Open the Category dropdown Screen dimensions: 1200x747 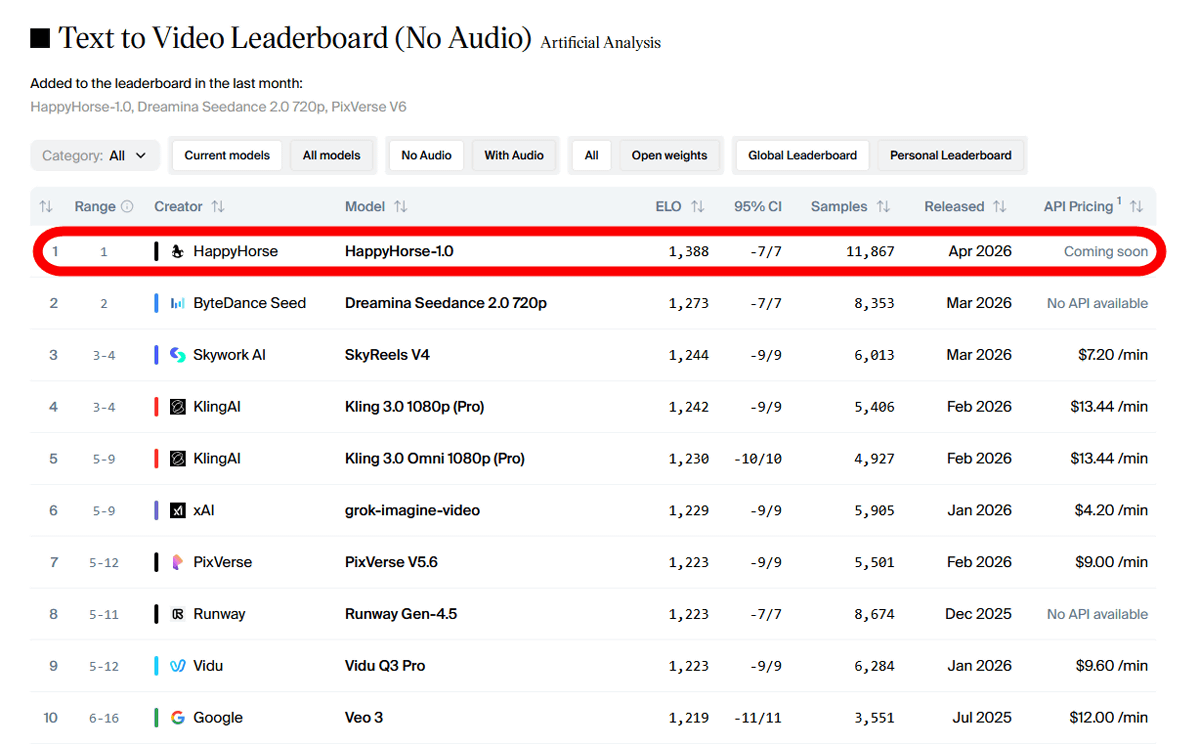pyautogui.click(x=95, y=155)
